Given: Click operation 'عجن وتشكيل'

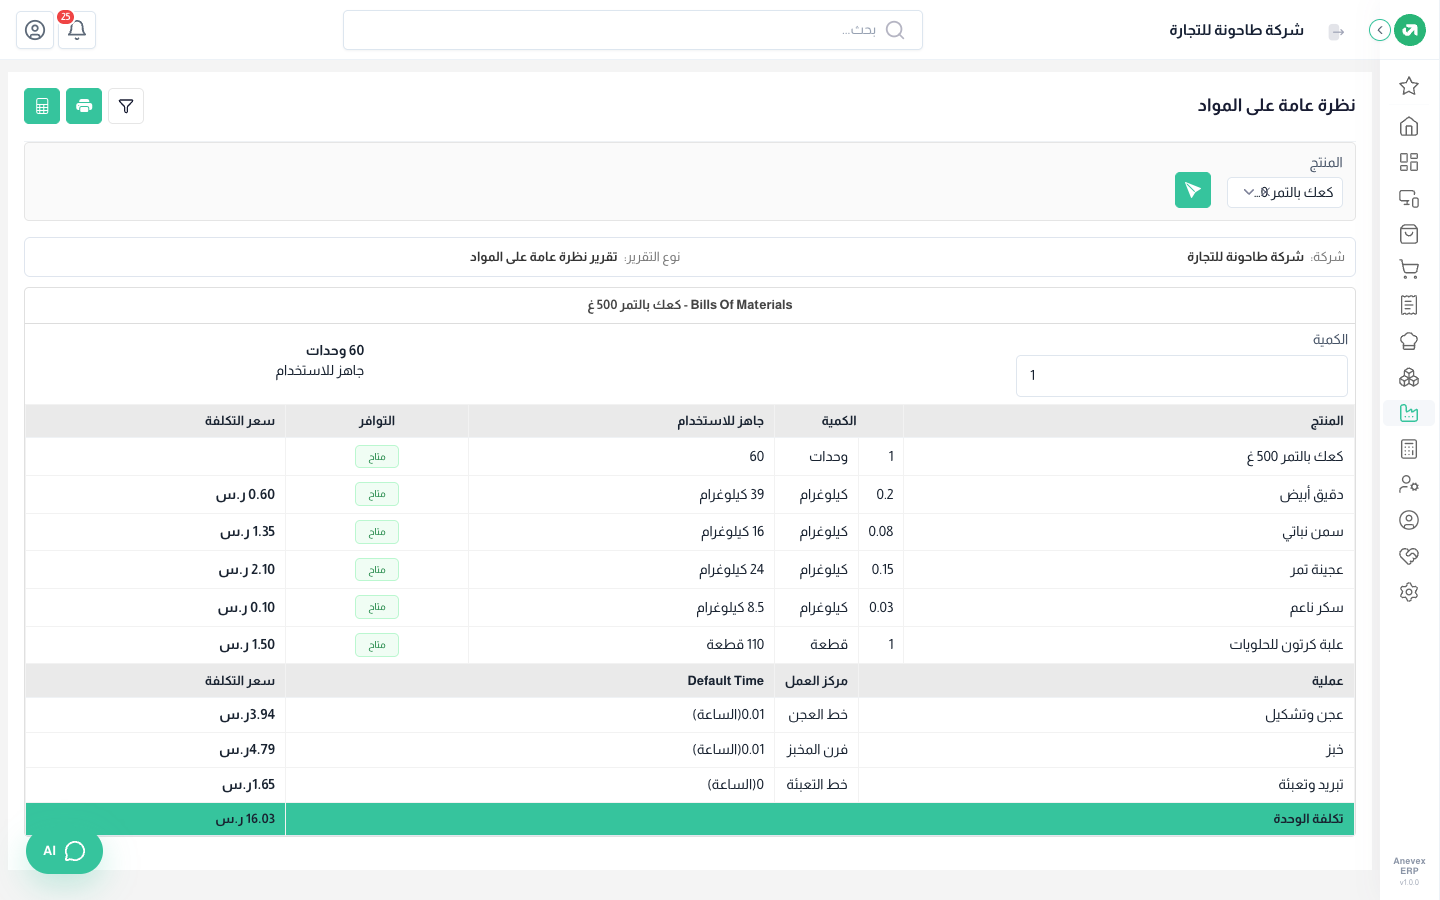Looking at the screenshot, I should click(x=1304, y=715).
